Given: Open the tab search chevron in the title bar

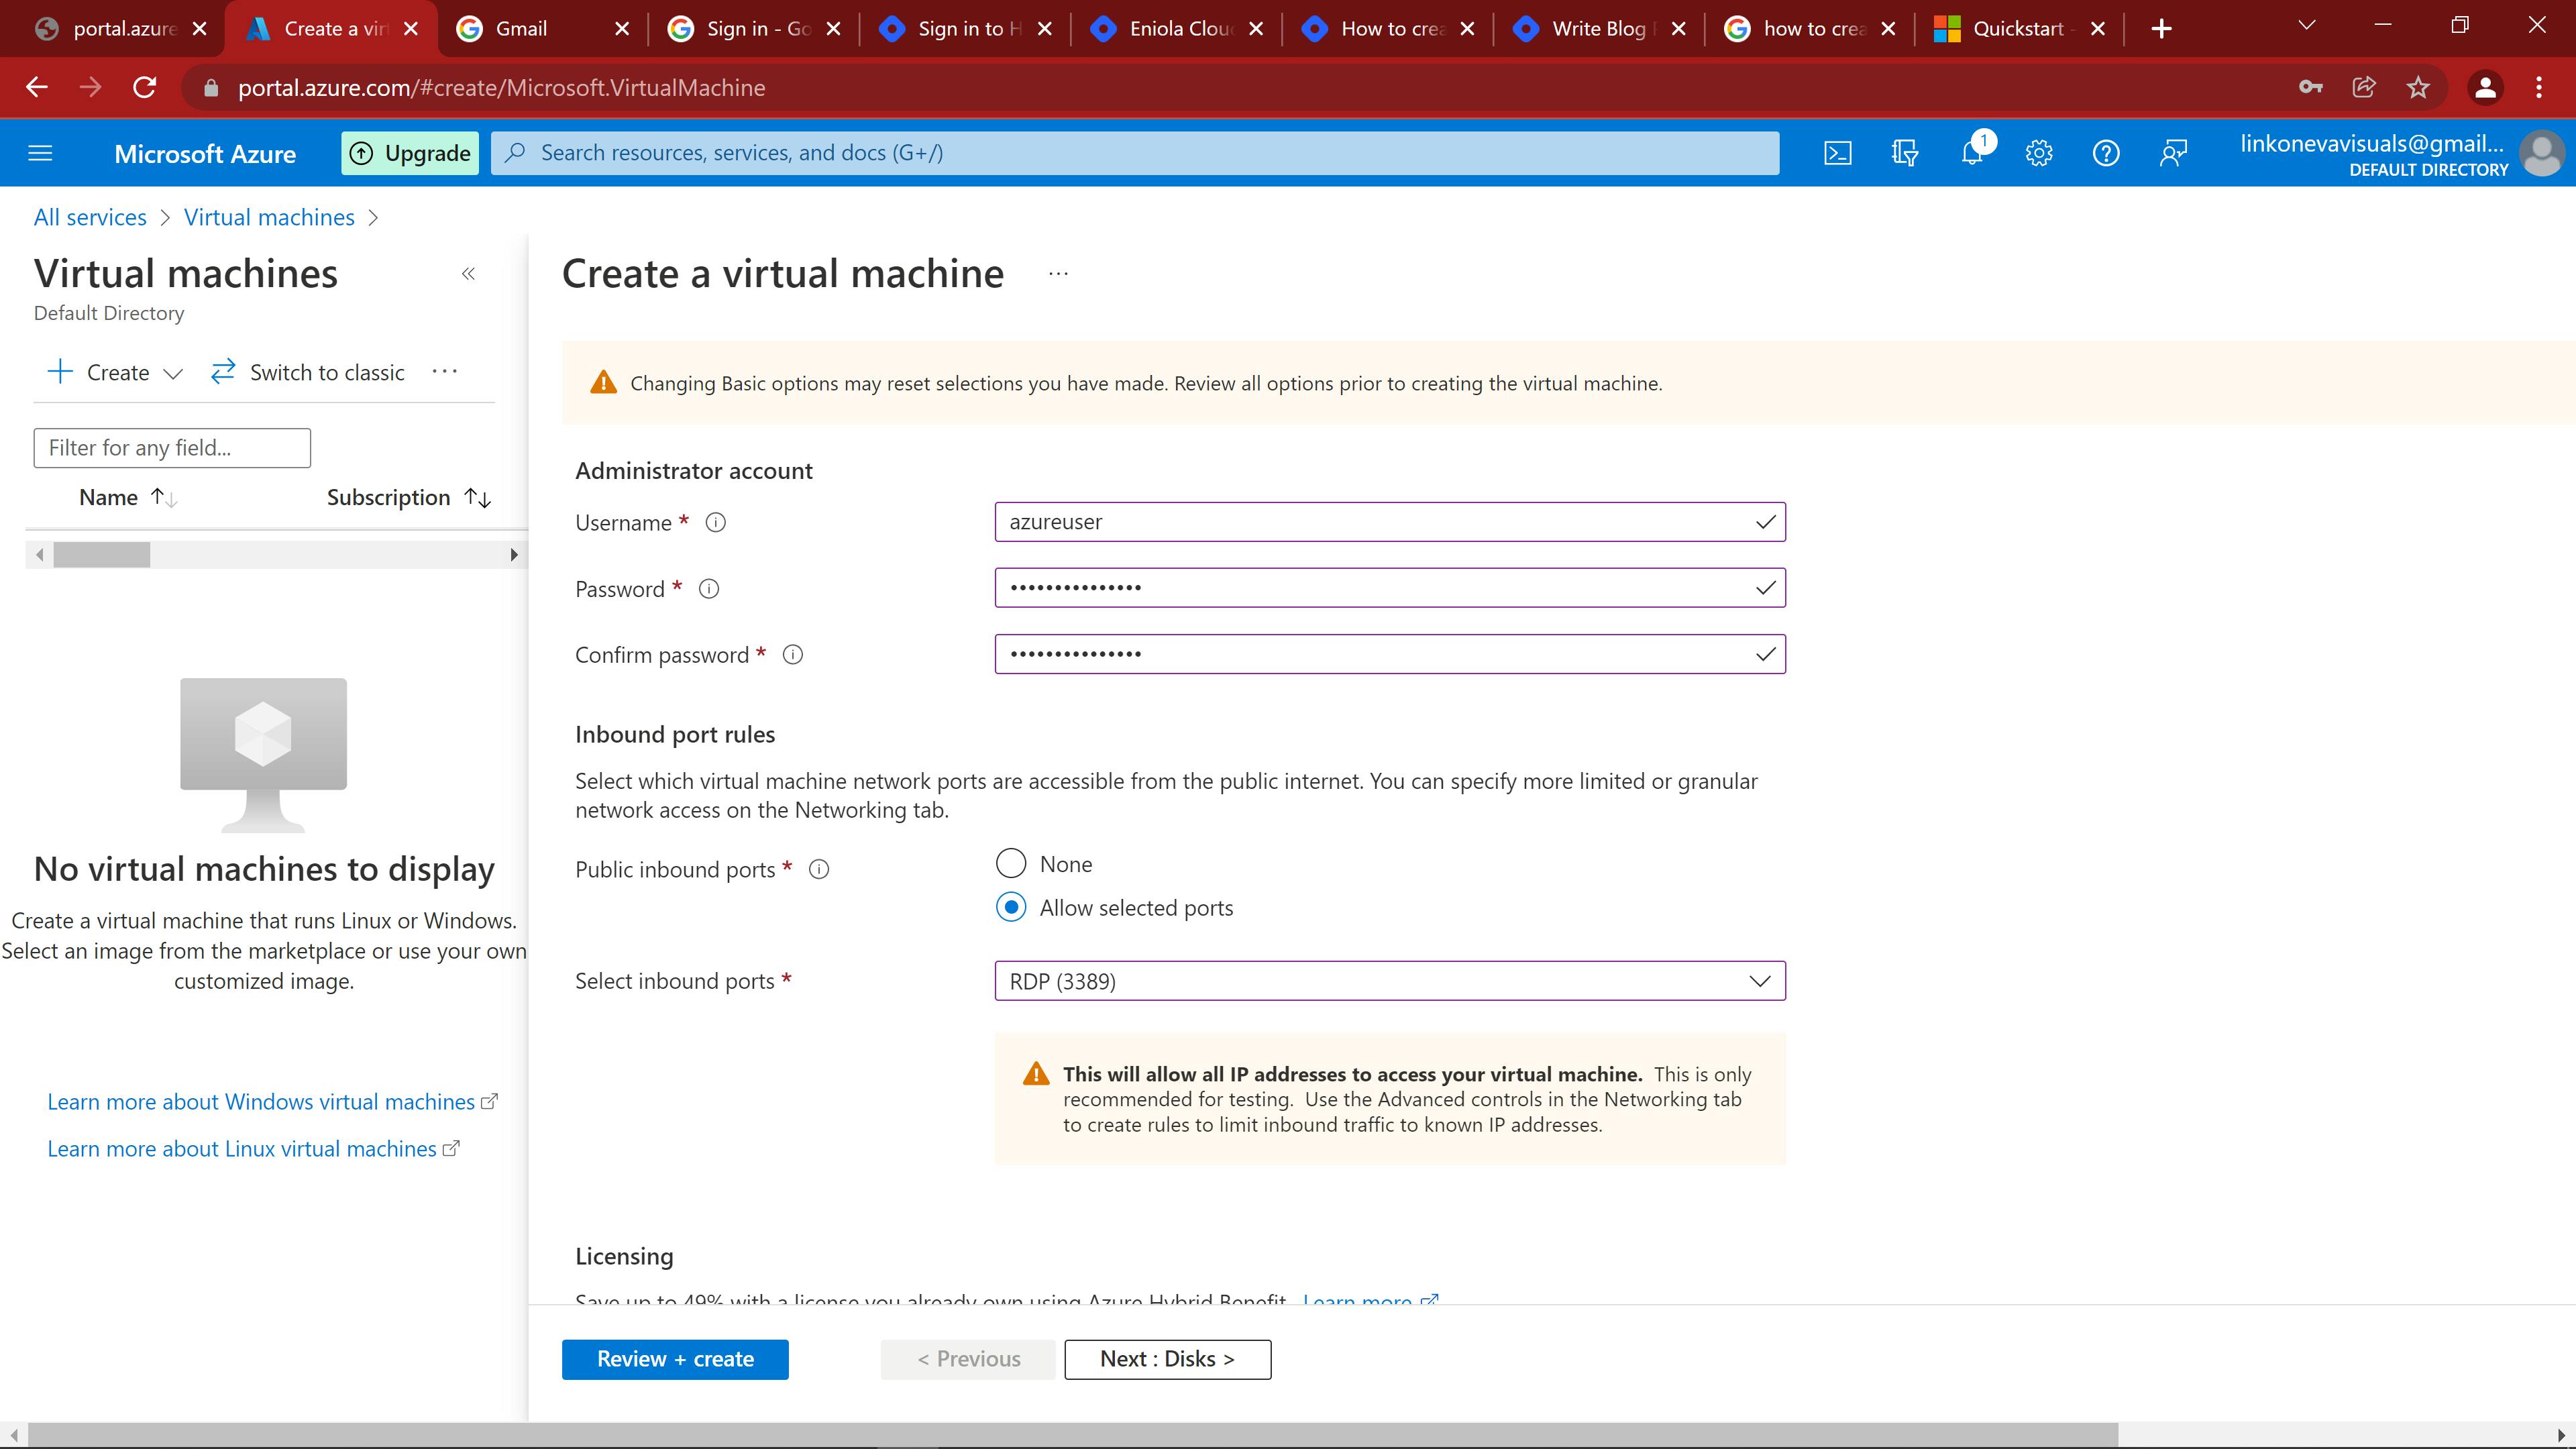Looking at the screenshot, I should tap(2307, 25).
